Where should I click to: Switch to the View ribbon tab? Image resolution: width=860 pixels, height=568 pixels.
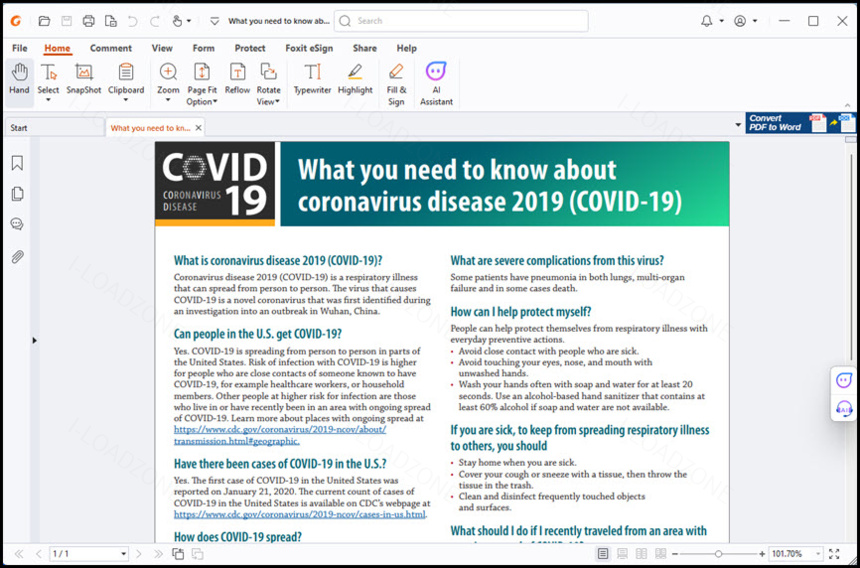click(x=162, y=48)
